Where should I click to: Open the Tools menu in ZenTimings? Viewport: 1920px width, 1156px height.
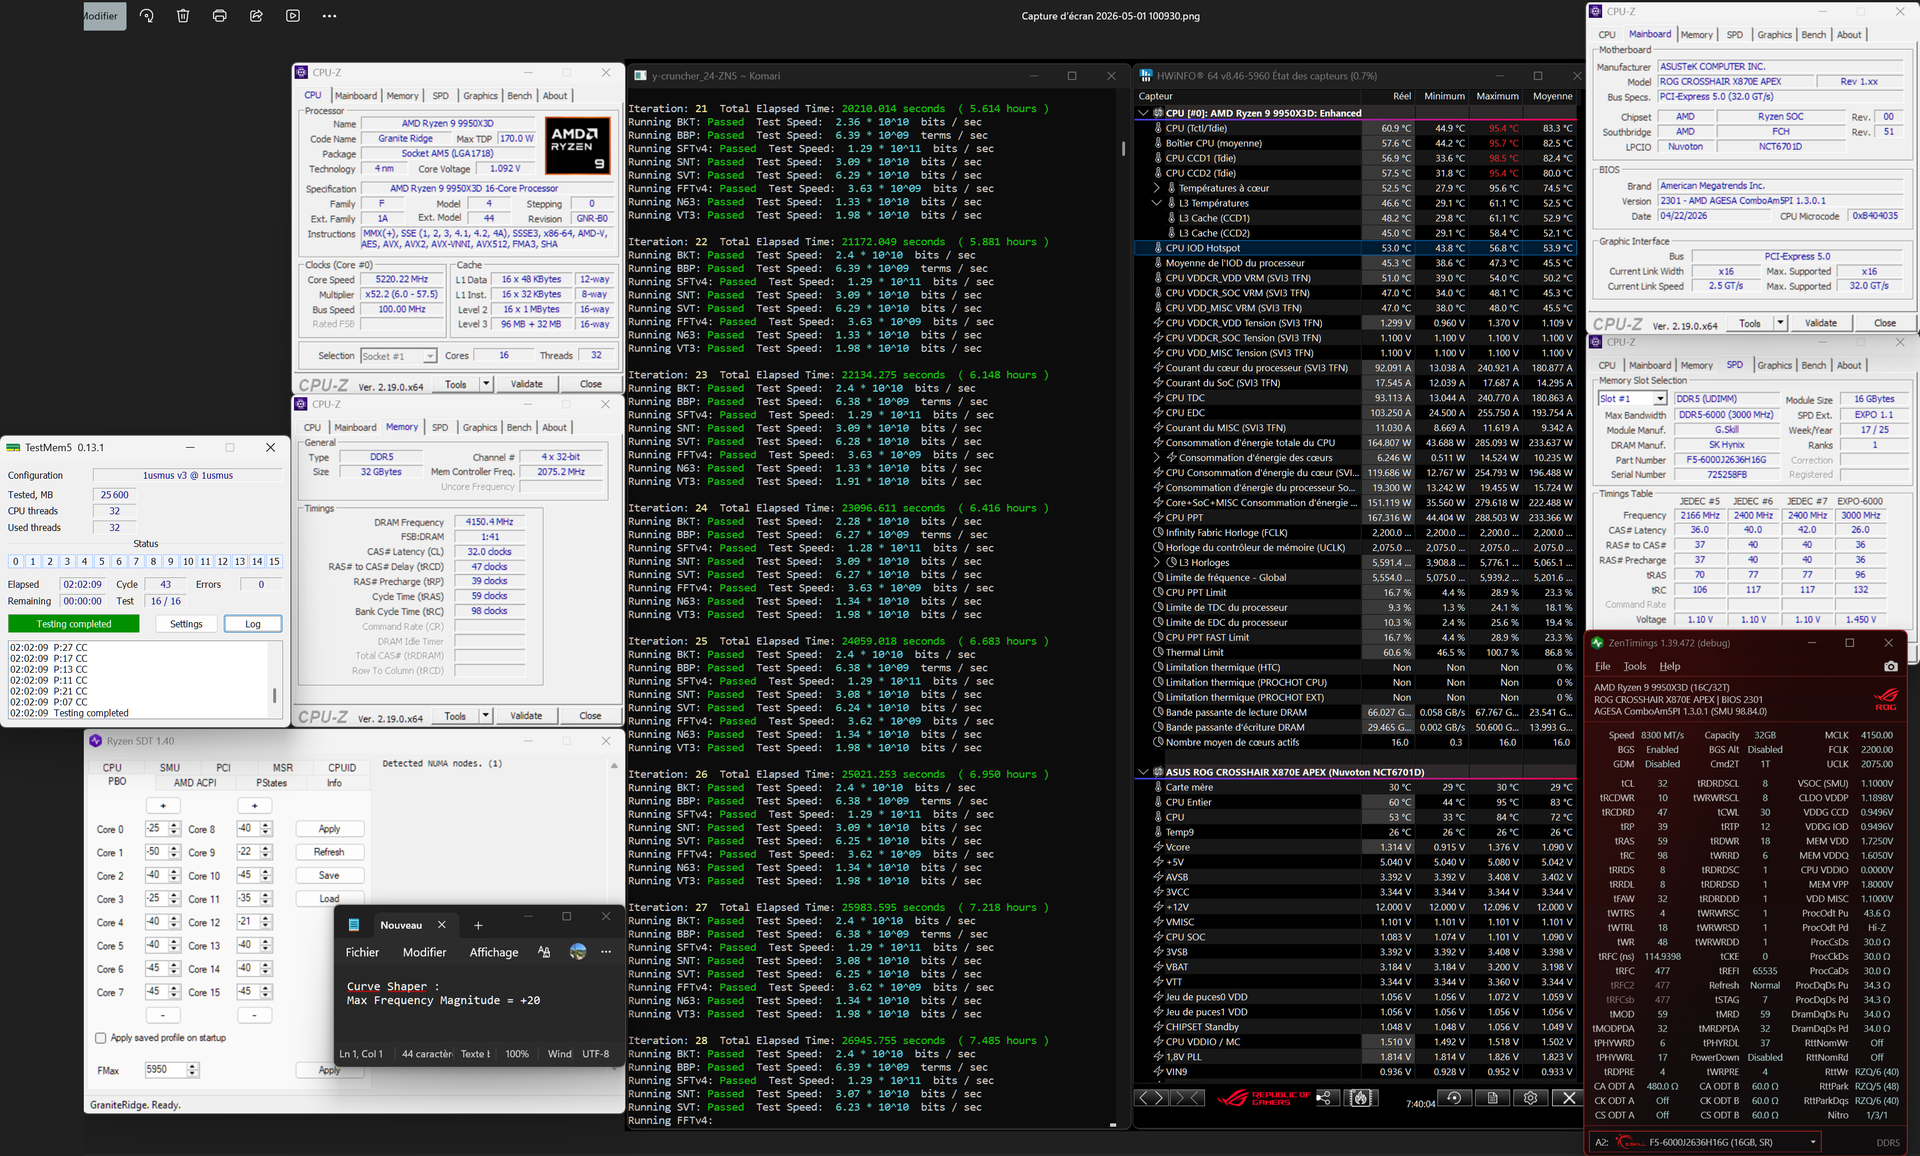tap(1635, 666)
